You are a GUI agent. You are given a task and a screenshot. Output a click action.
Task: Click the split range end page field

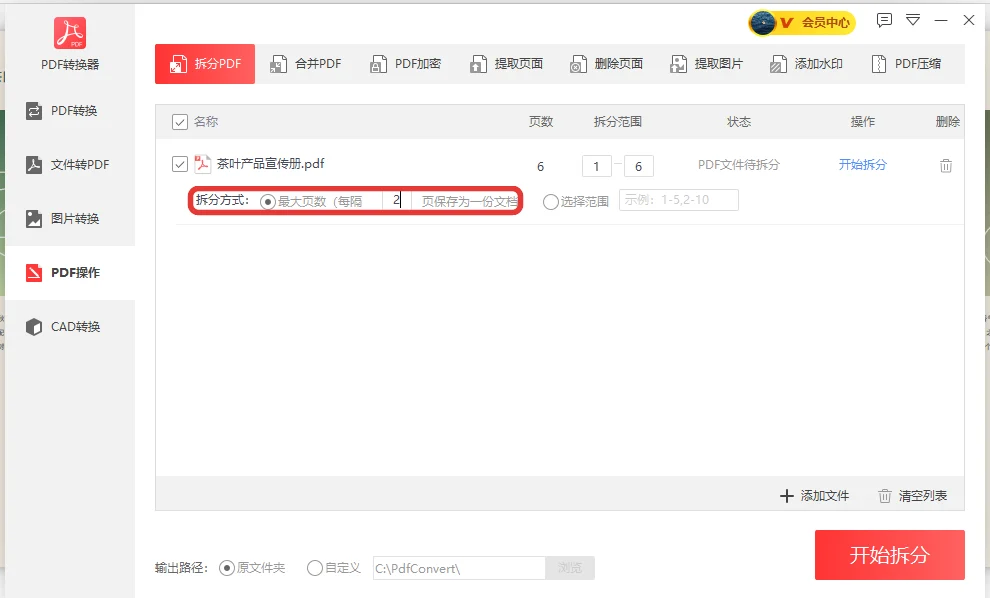coord(638,166)
